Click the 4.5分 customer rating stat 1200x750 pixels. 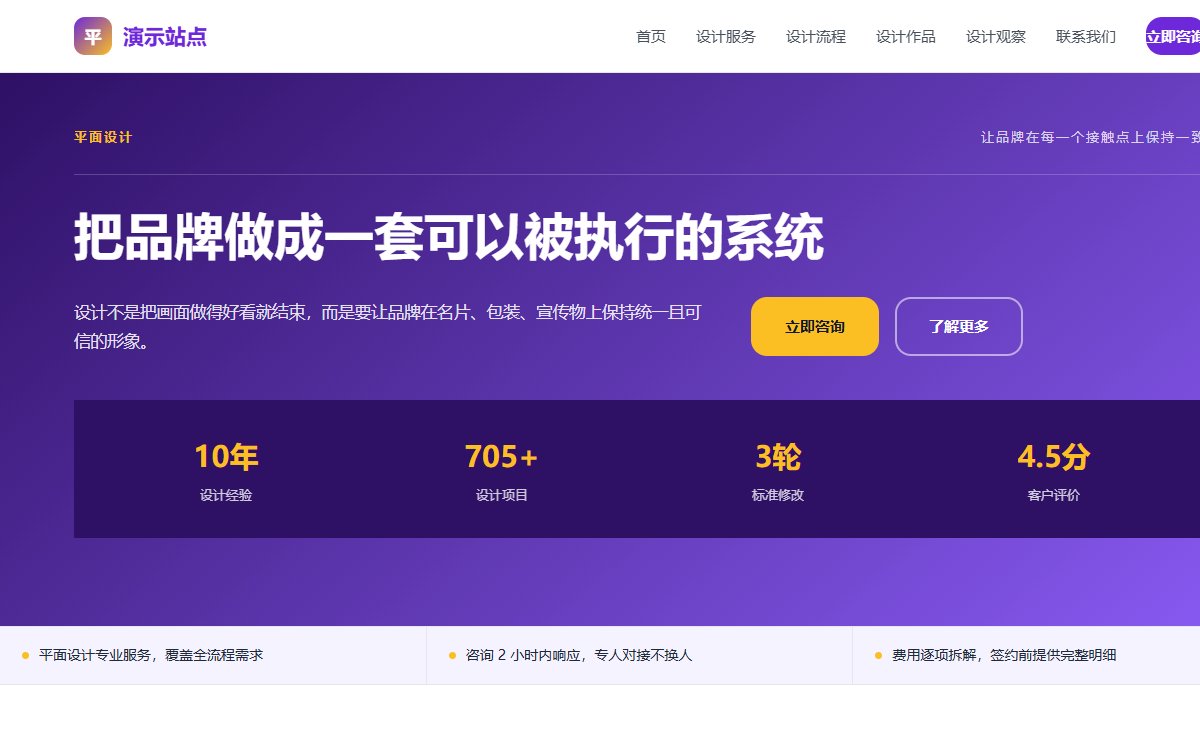(x=1054, y=456)
